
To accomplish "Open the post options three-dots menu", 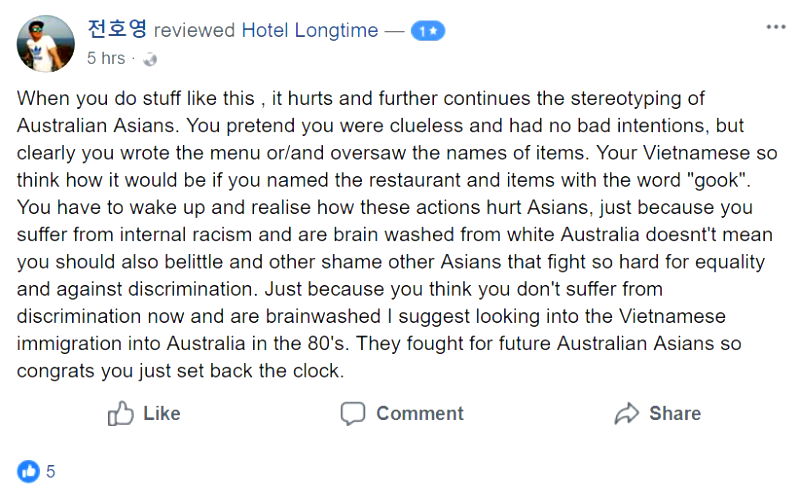I will tap(775, 27).
